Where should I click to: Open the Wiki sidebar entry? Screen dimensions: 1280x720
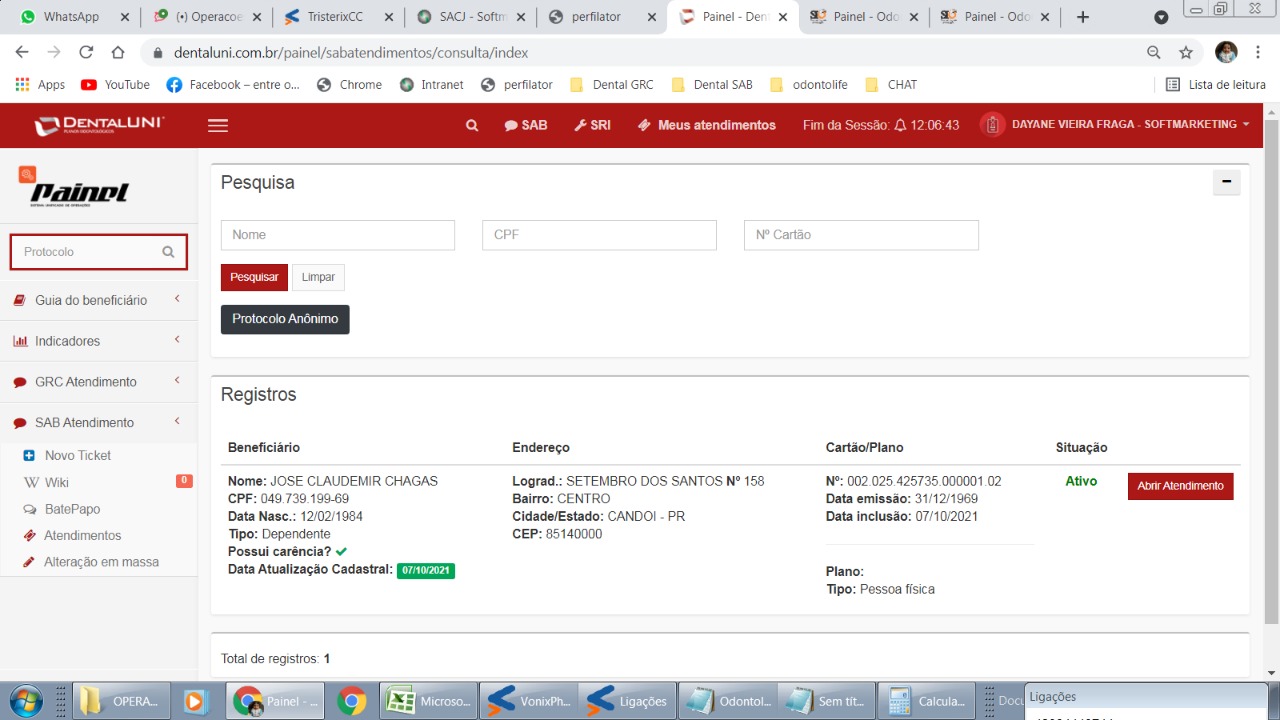(57, 482)
